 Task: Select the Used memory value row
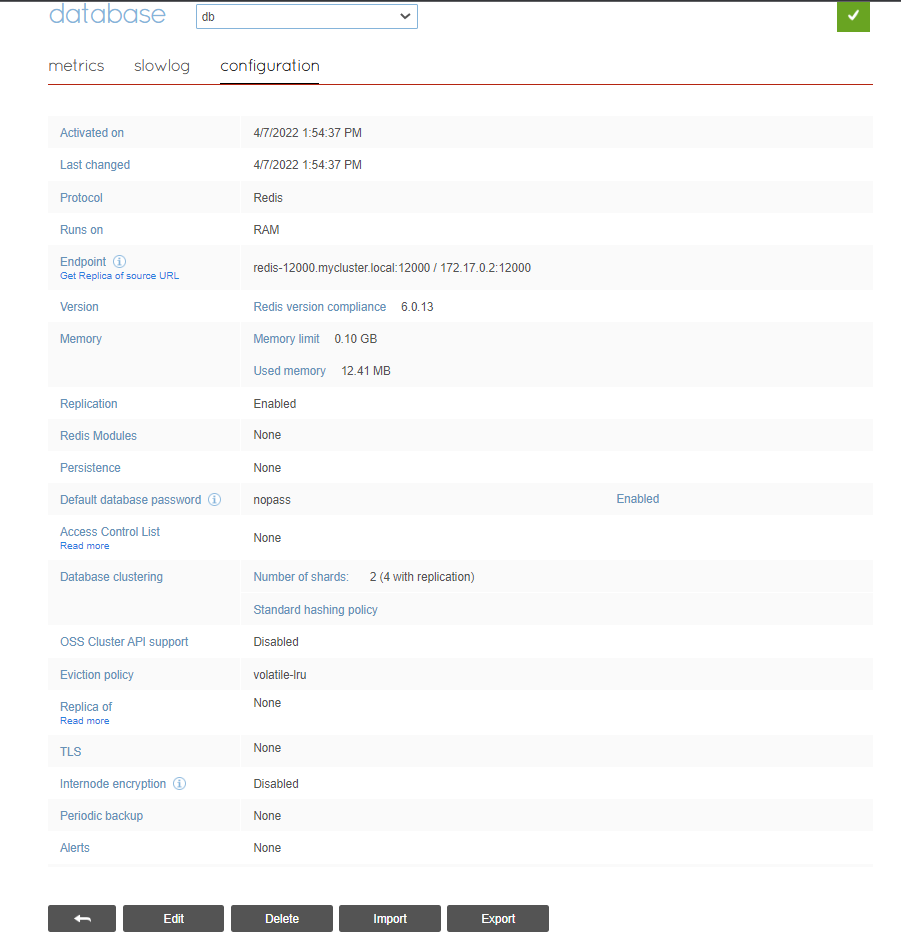click(289, 370)
